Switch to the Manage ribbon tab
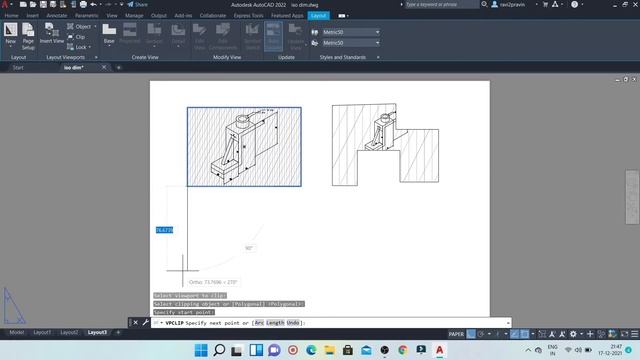640x360 pixels. click(x=134, y=16)
